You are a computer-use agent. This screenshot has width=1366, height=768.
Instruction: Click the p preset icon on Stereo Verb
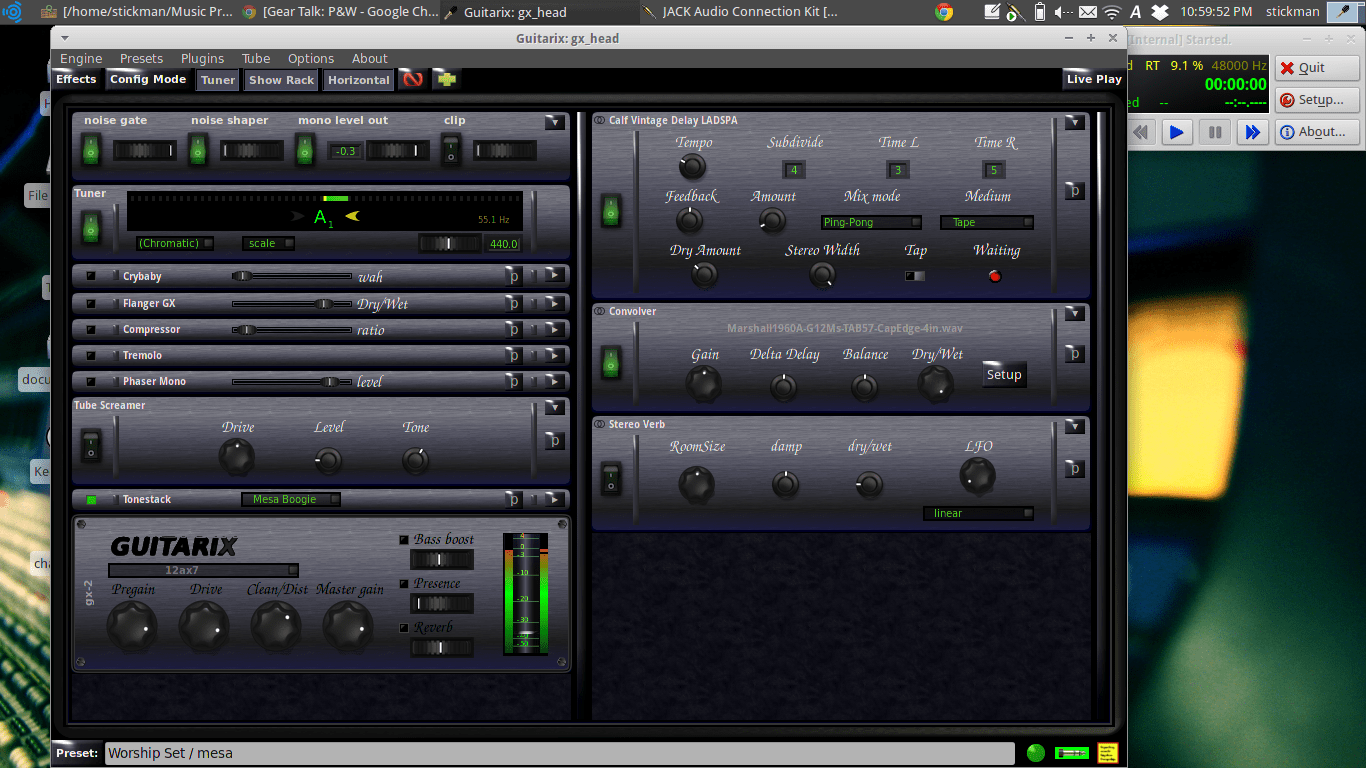point(1073,467)
